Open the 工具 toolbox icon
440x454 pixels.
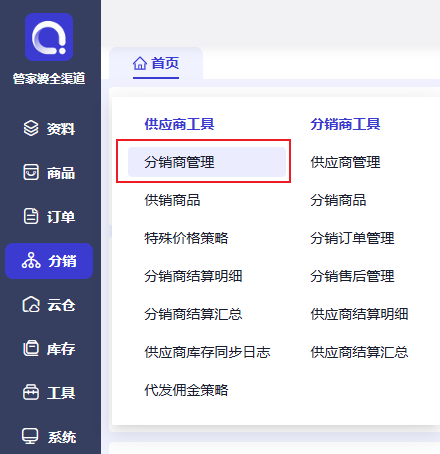coord(31,392)
